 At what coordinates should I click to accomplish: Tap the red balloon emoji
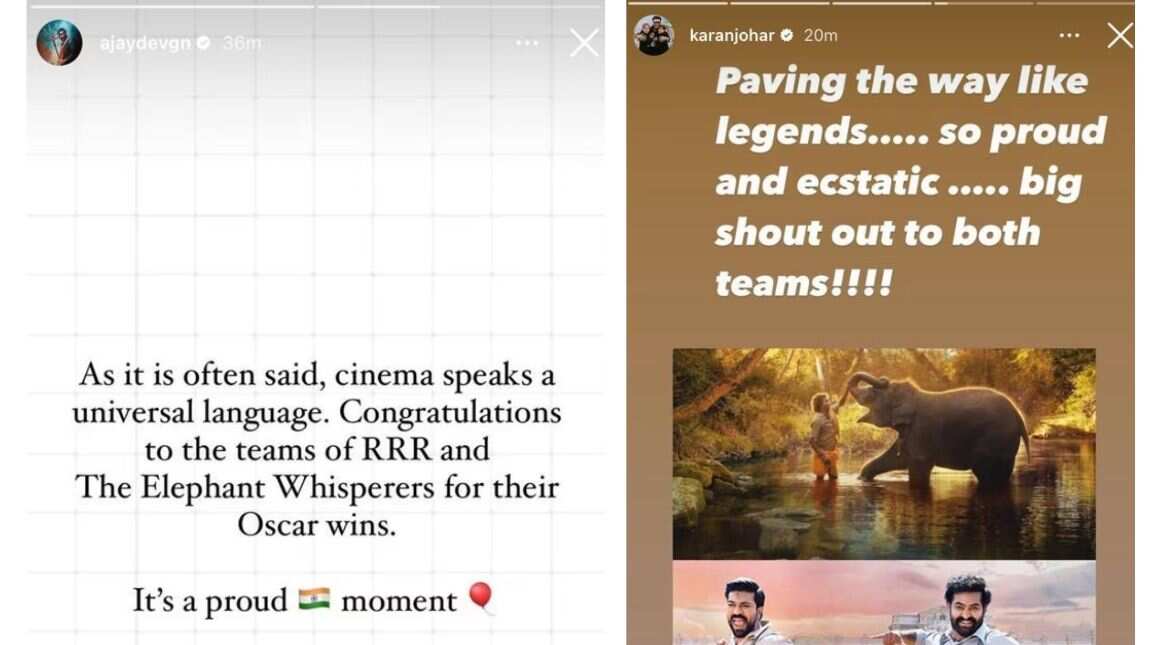tap(481, 597)
